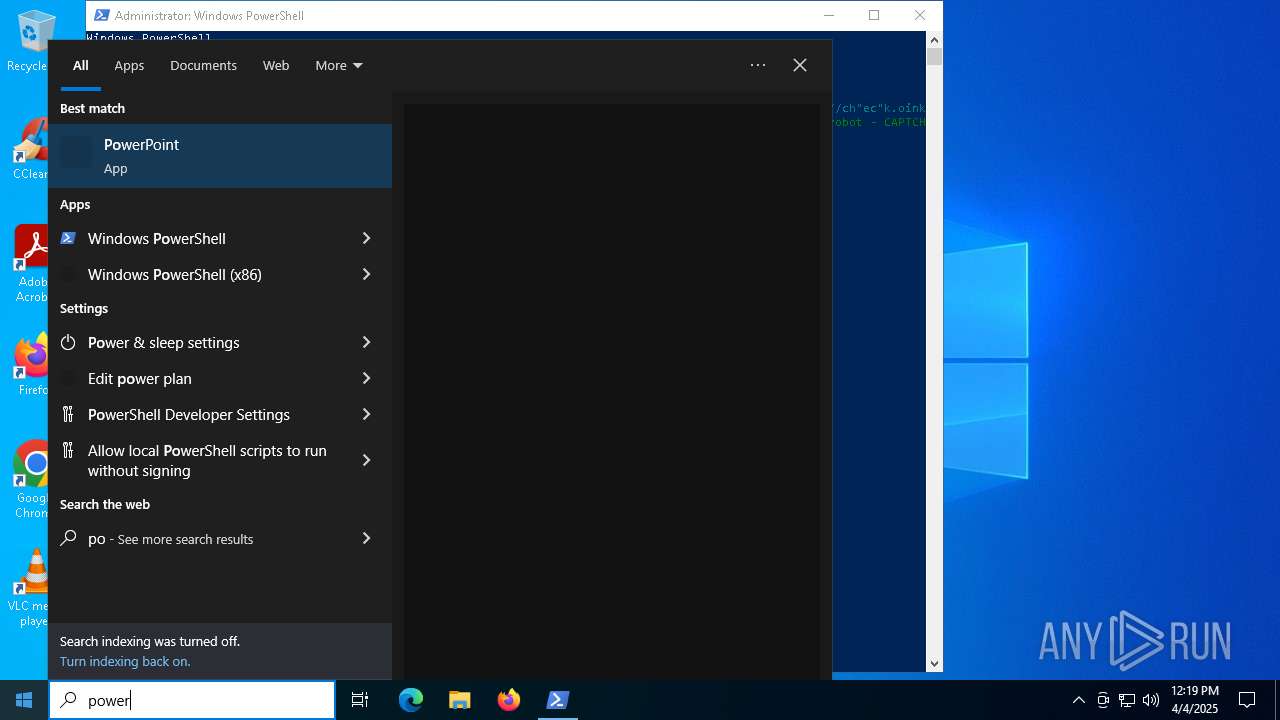
Task: Click the web search magnifier icon beside po
Action: click(68, 538)
